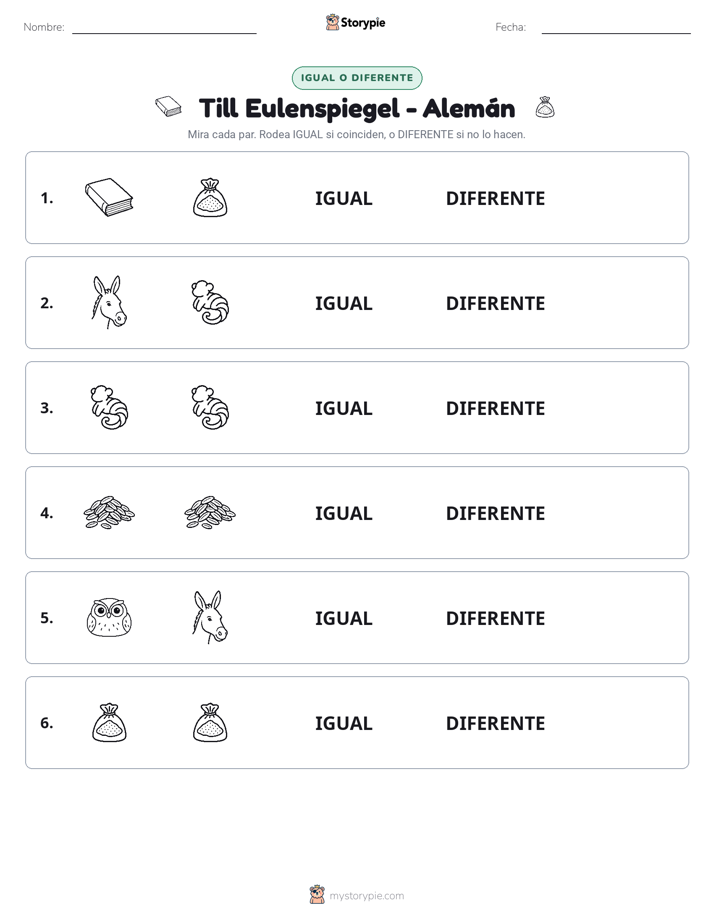Select DIFERENTE in row 5

[495, 618]
